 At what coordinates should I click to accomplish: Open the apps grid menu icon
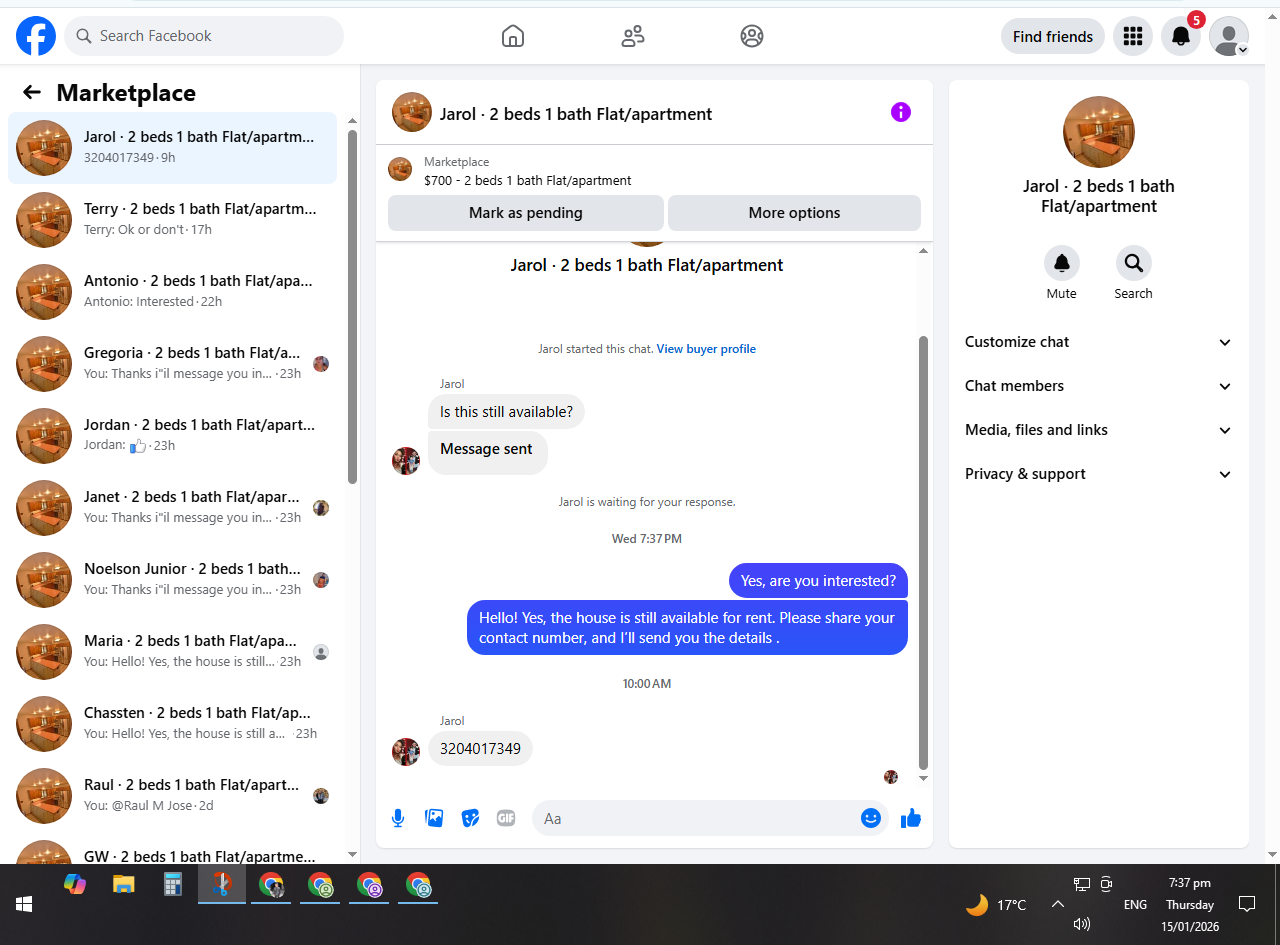pos(1132,36)
